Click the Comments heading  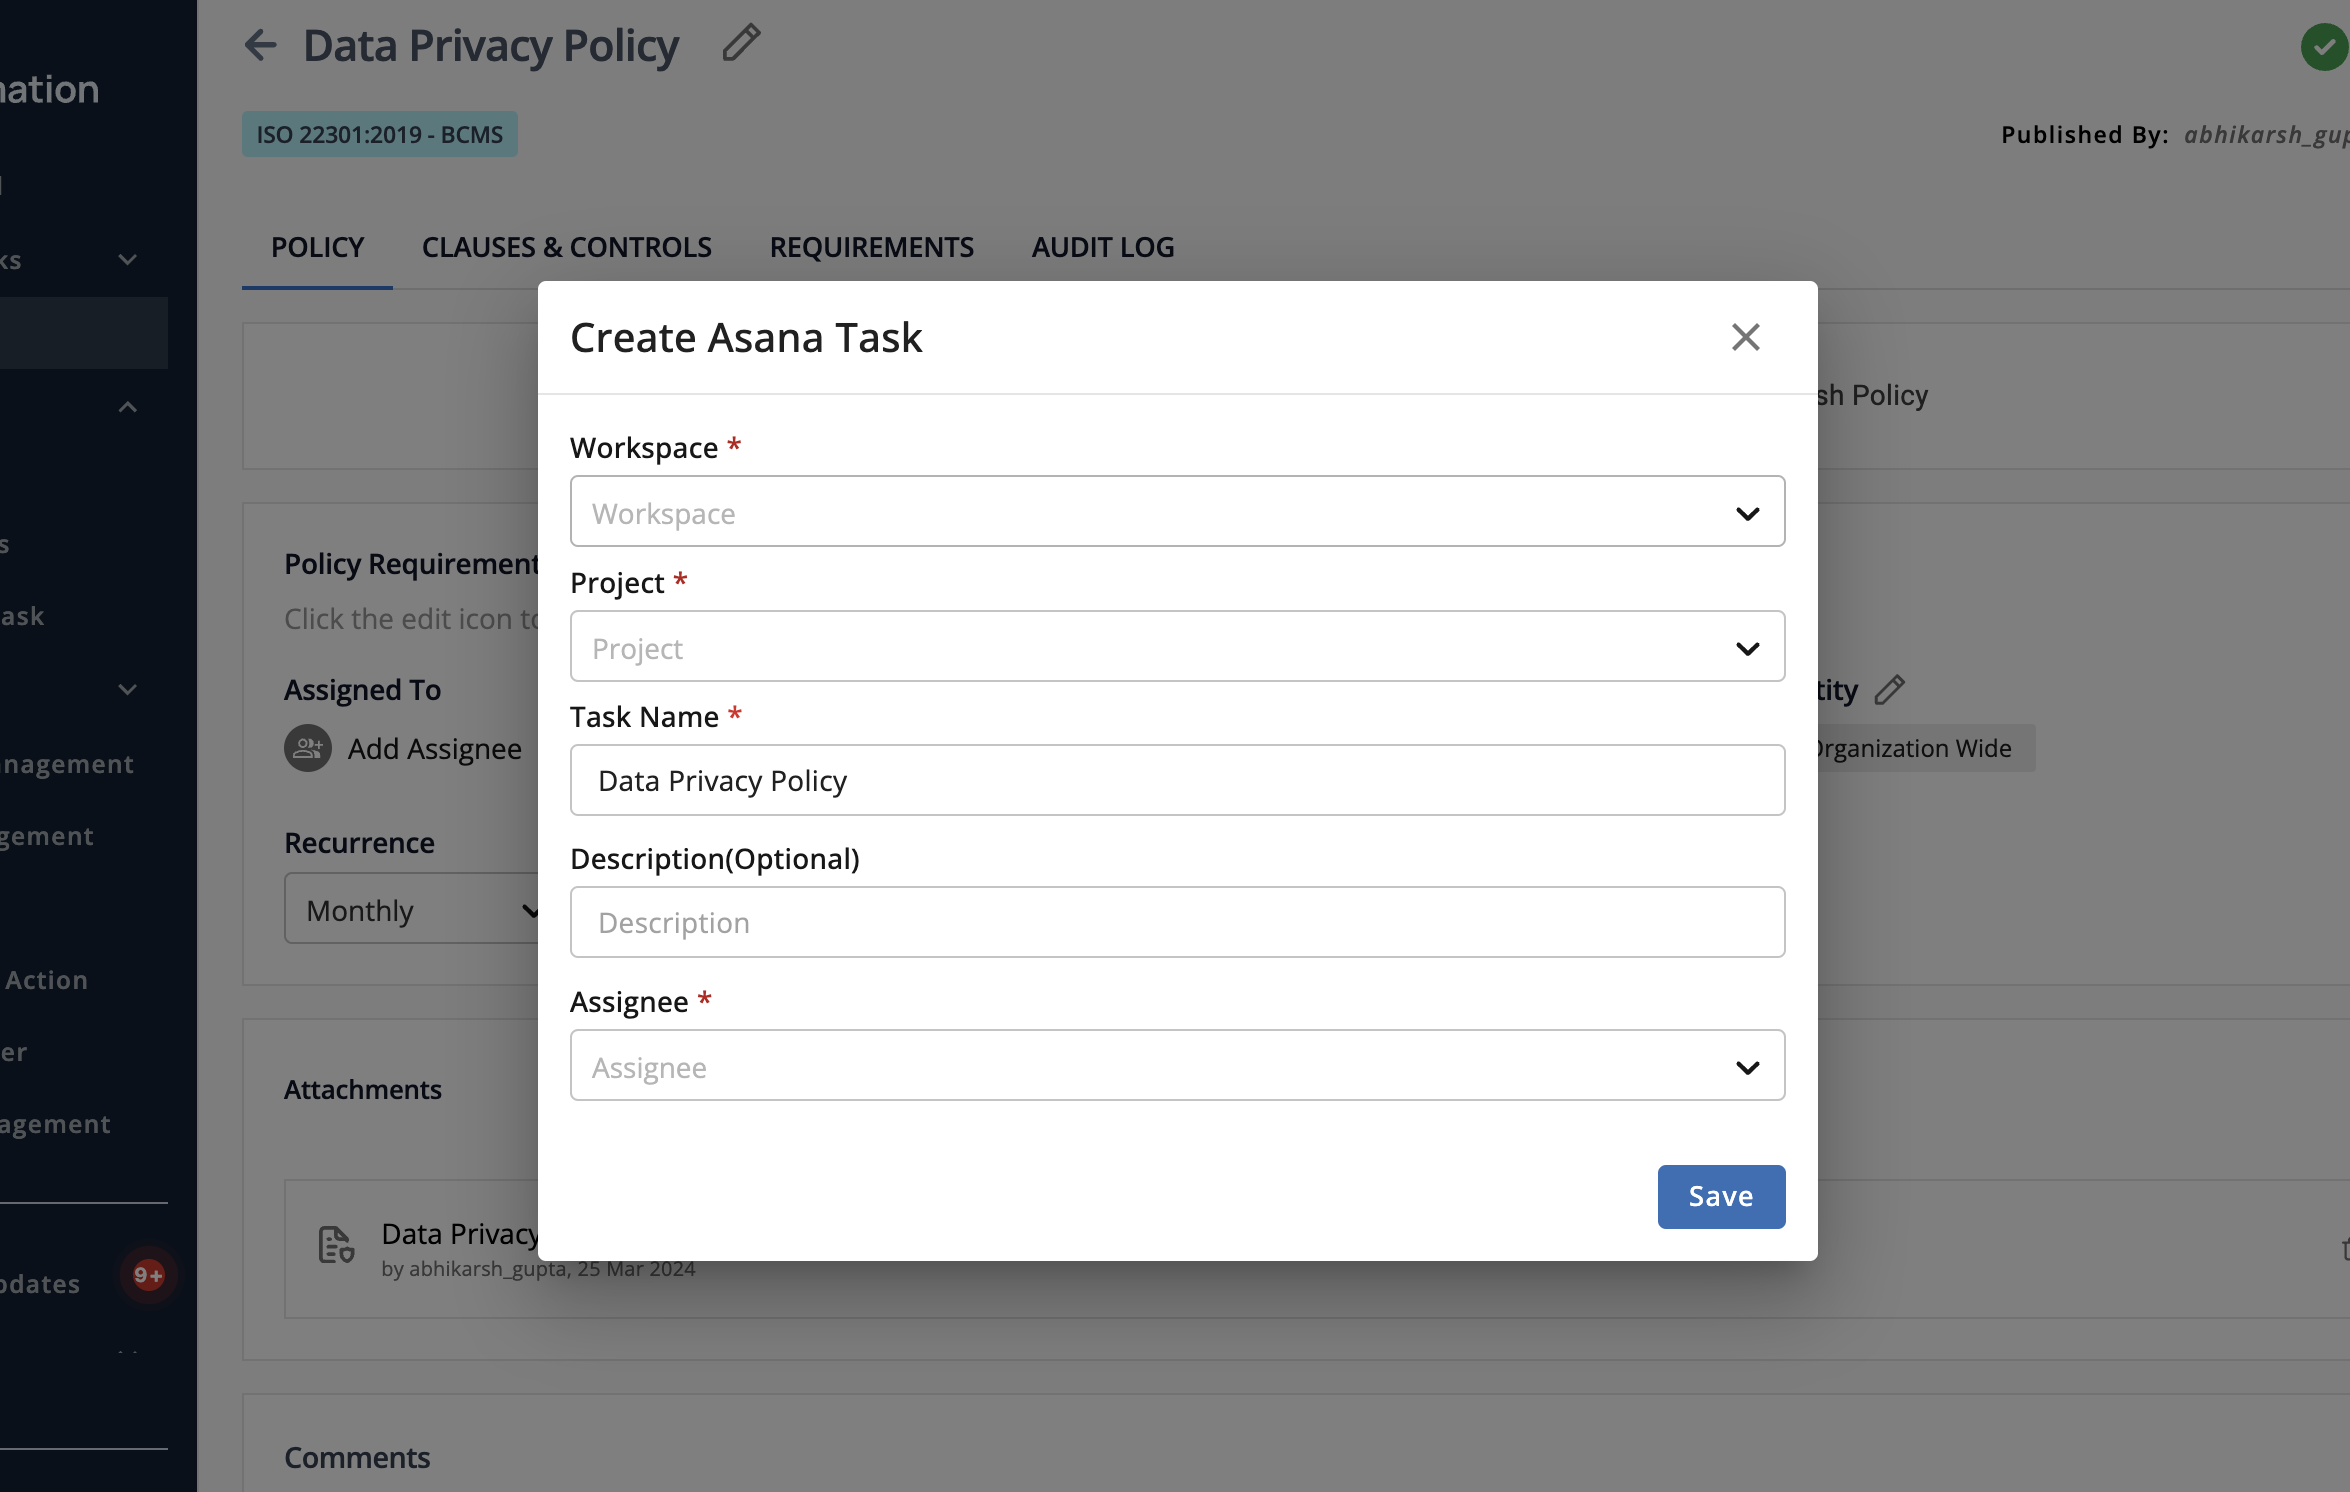click(357, 1457)
